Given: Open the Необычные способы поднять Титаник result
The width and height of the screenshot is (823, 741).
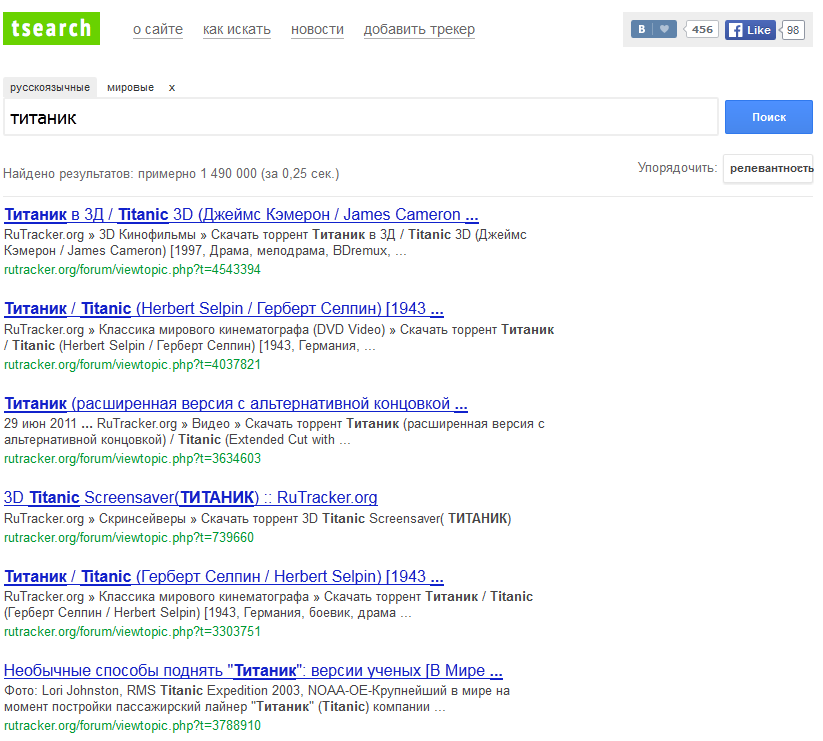Looking at the screenshot, I should point(253,670).
